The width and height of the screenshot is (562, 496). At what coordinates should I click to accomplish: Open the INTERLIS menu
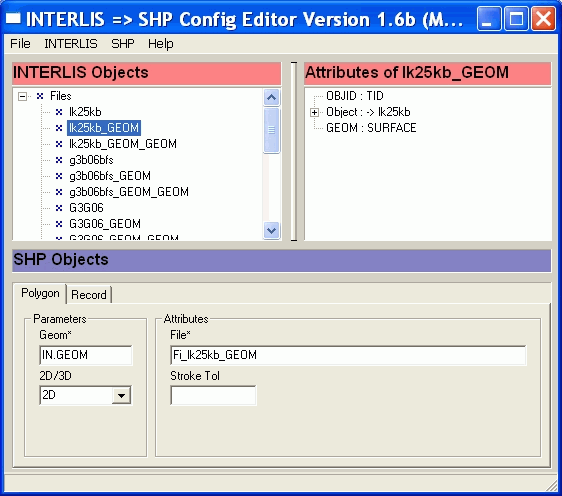(x=71, y=44)
